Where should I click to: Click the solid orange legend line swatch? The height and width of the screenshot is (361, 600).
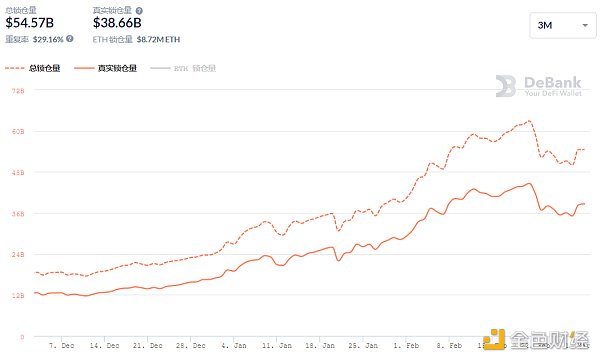[x=84, y=68]
